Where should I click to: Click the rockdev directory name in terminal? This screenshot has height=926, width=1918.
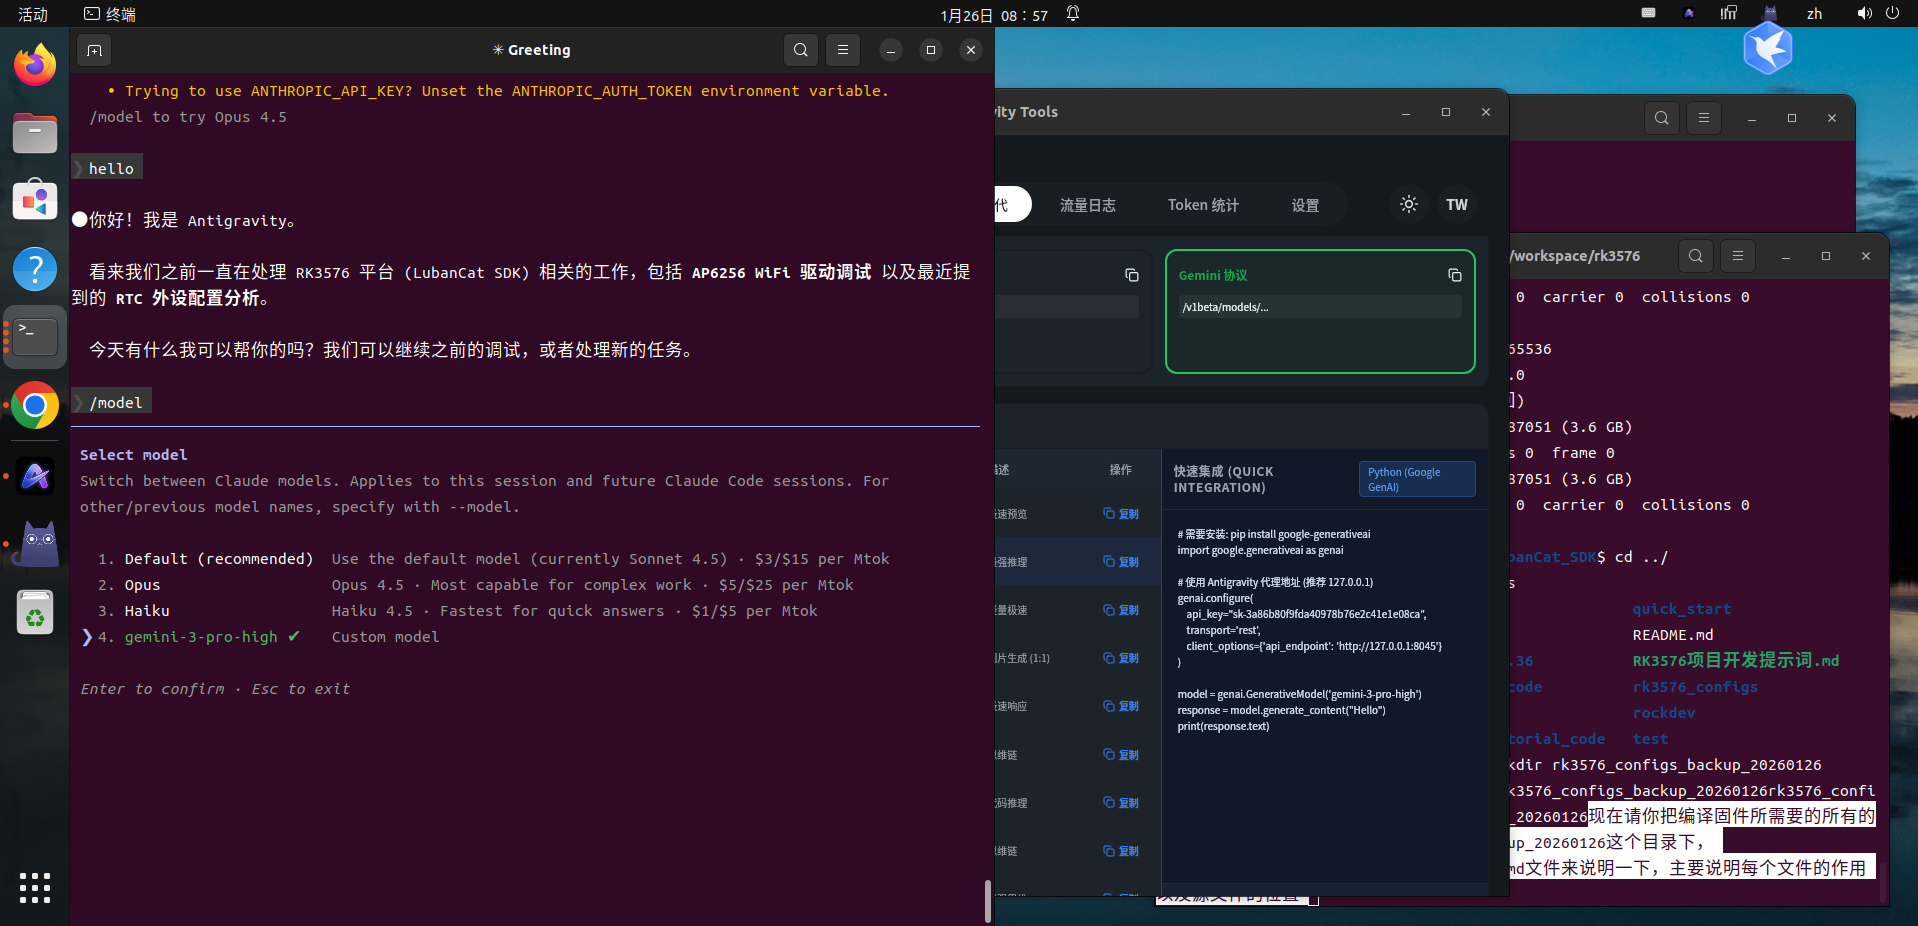coord(1664,713)
